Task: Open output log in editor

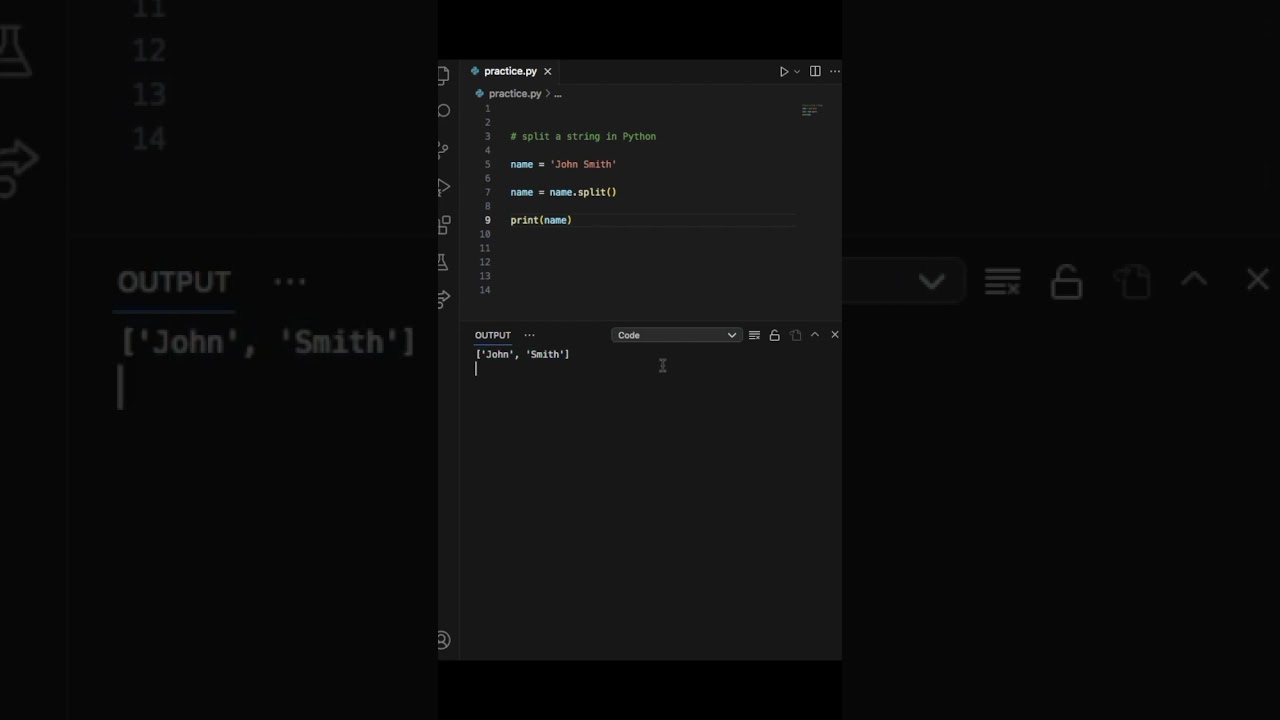Action: pos(795,335)
